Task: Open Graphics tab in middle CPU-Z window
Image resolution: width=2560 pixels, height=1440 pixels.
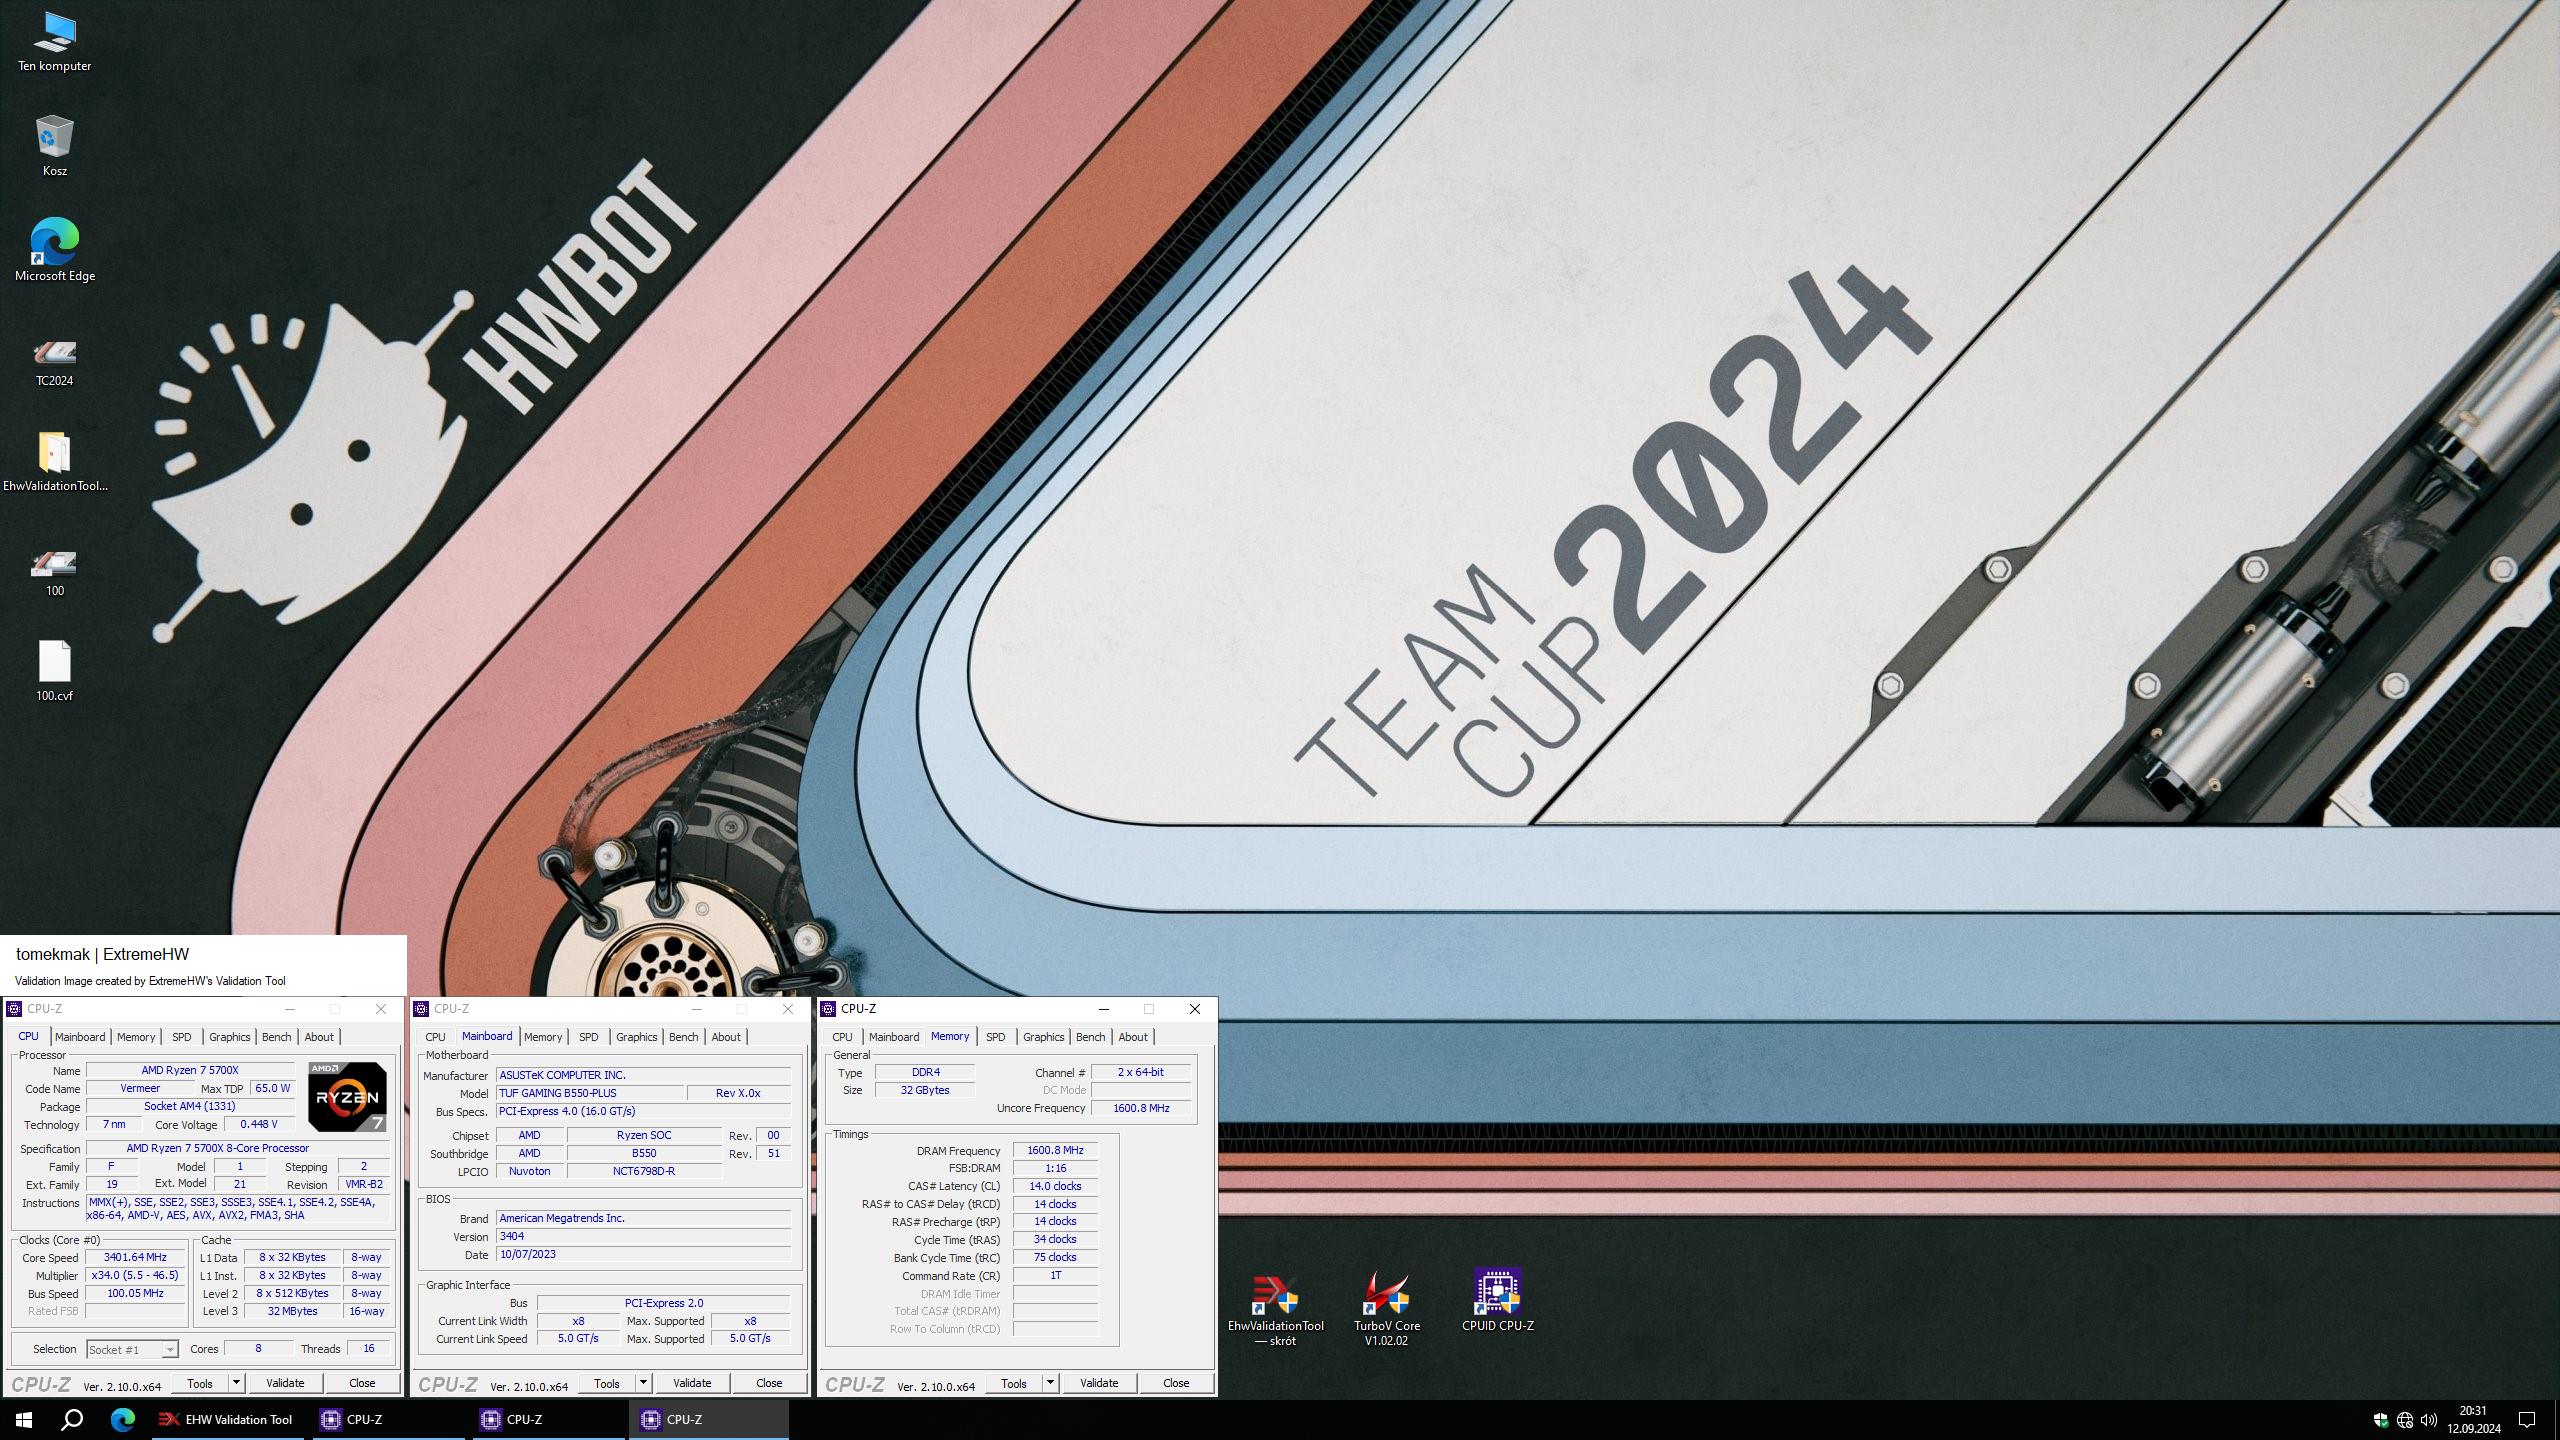Action: [x=636, y=1037]
